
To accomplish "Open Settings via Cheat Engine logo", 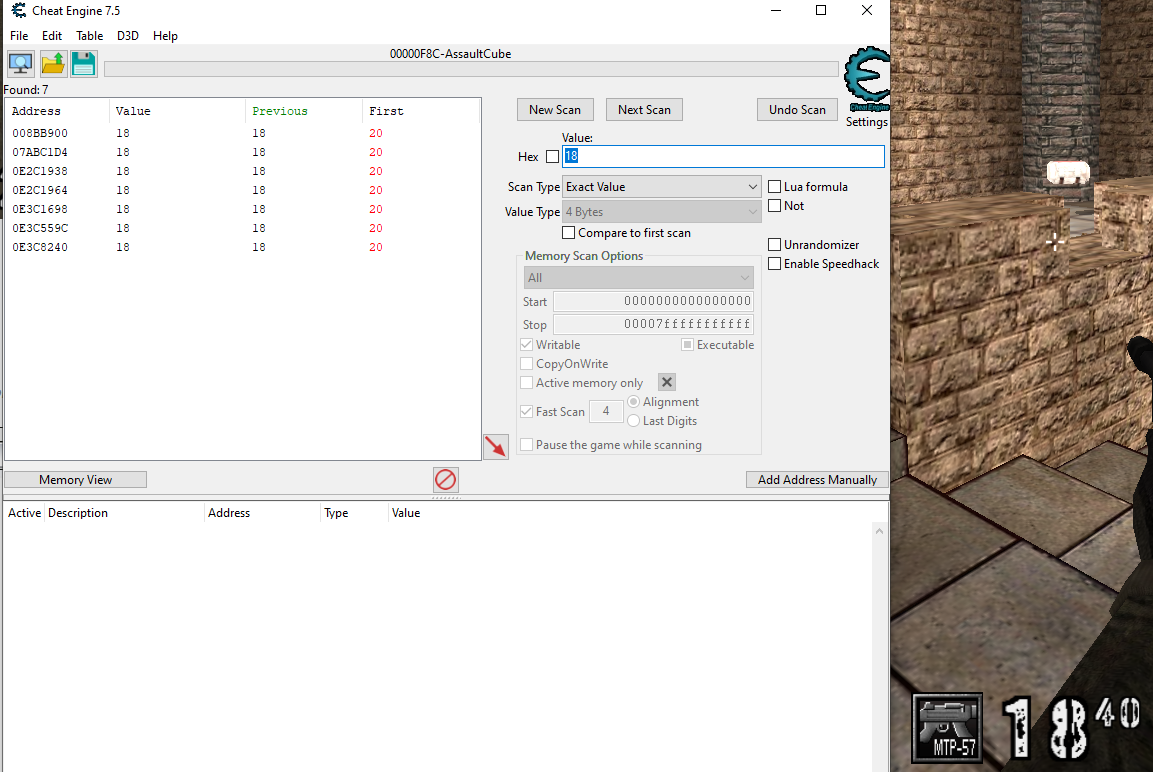I will (x=867, y=79).
